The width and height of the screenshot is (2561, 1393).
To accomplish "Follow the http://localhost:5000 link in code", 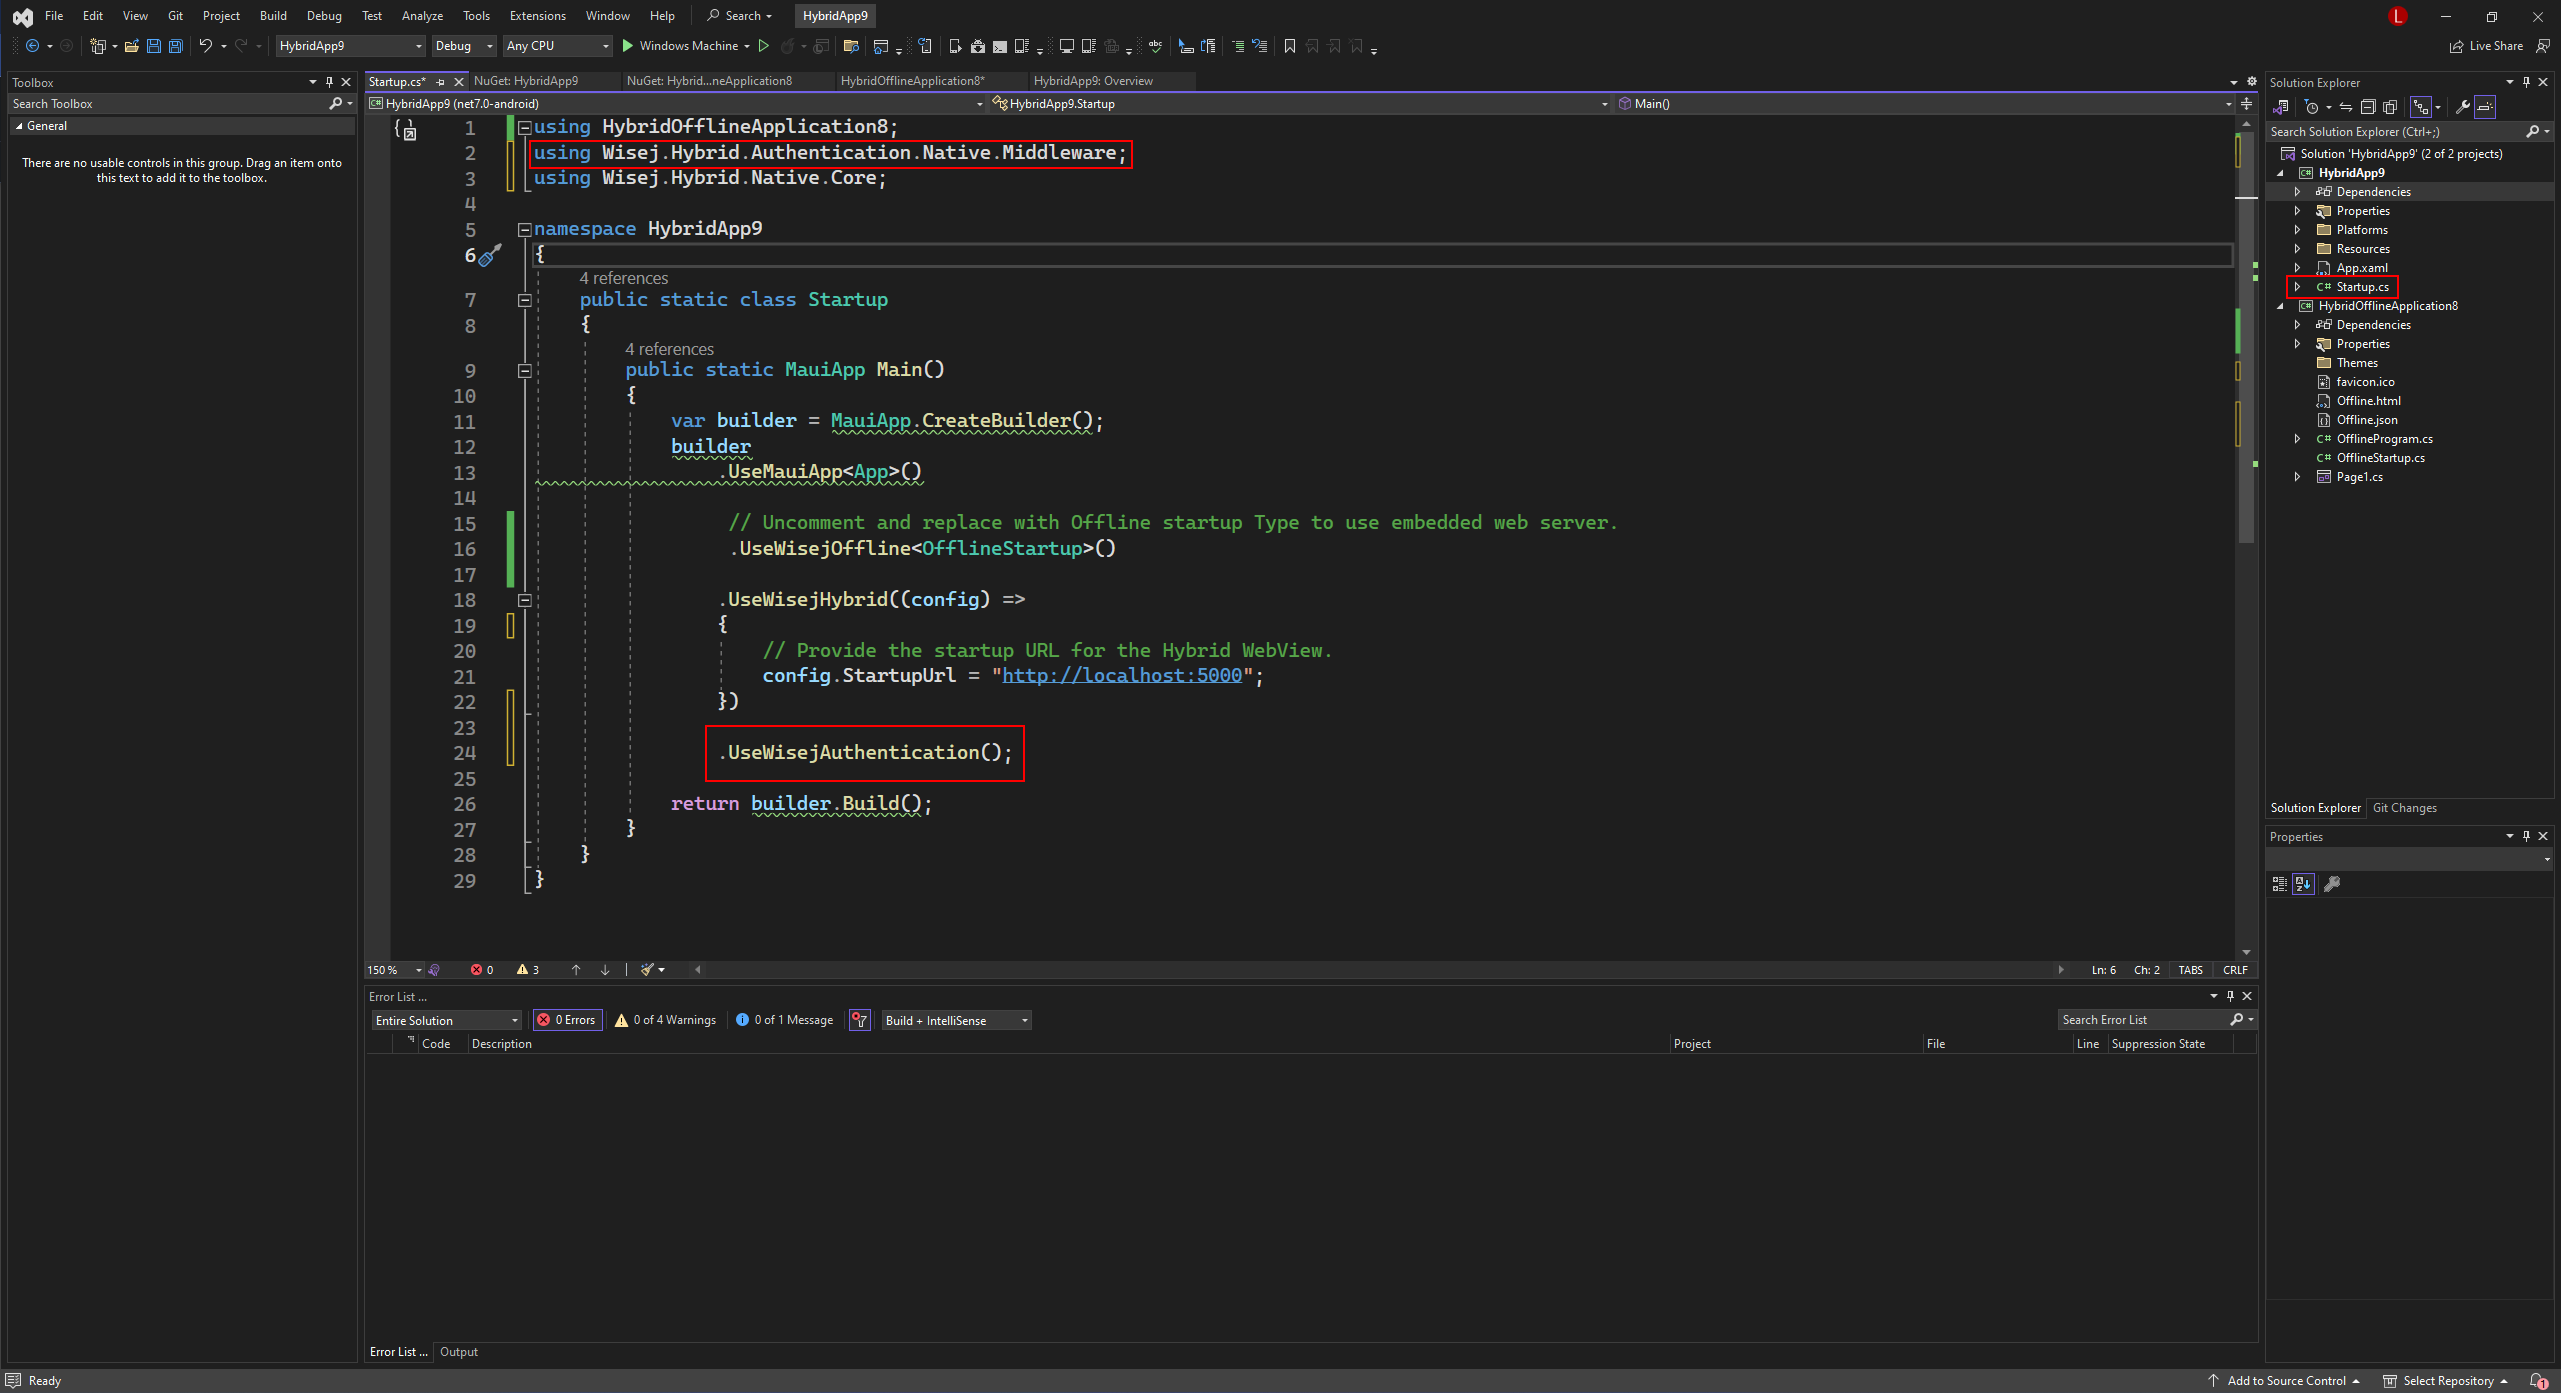I will [x=1122, y=676].
